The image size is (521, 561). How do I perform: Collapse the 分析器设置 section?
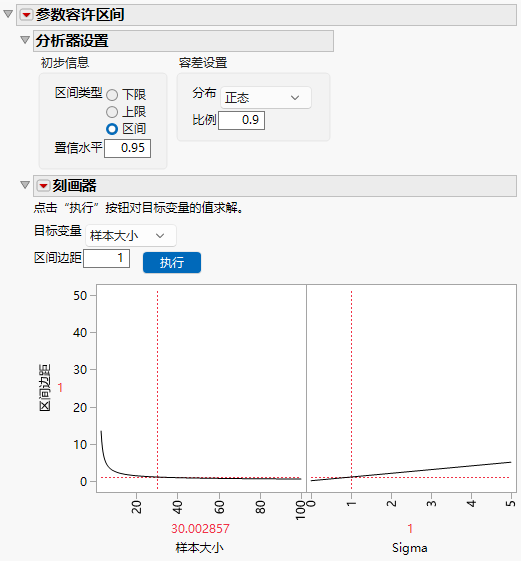[x=25, y=40]
